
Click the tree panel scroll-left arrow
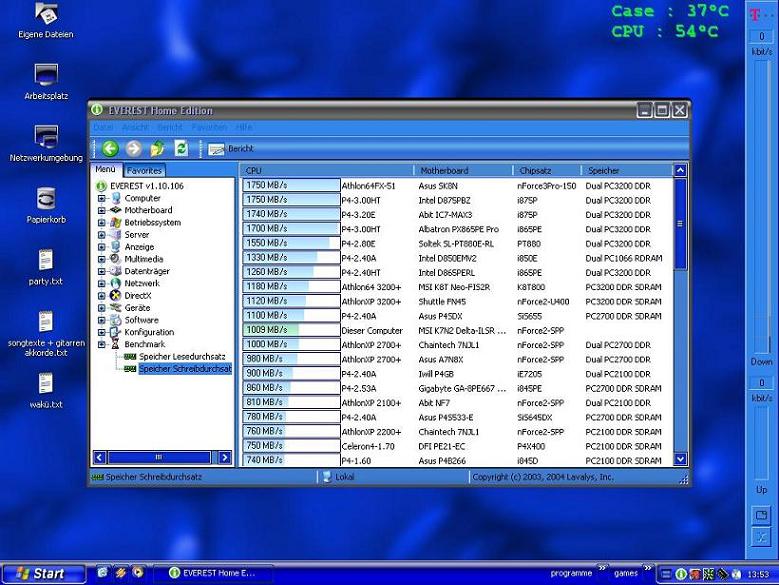[99, 457]
